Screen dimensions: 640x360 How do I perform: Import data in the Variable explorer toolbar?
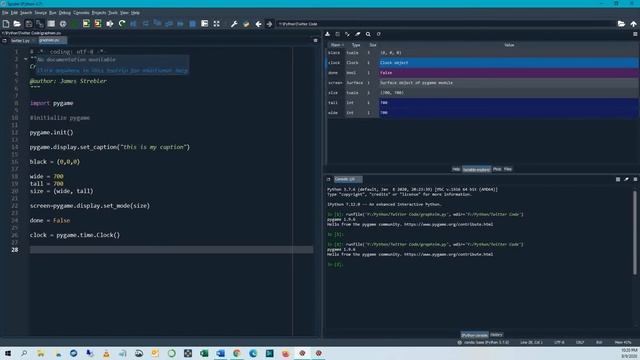click(327, 34)
